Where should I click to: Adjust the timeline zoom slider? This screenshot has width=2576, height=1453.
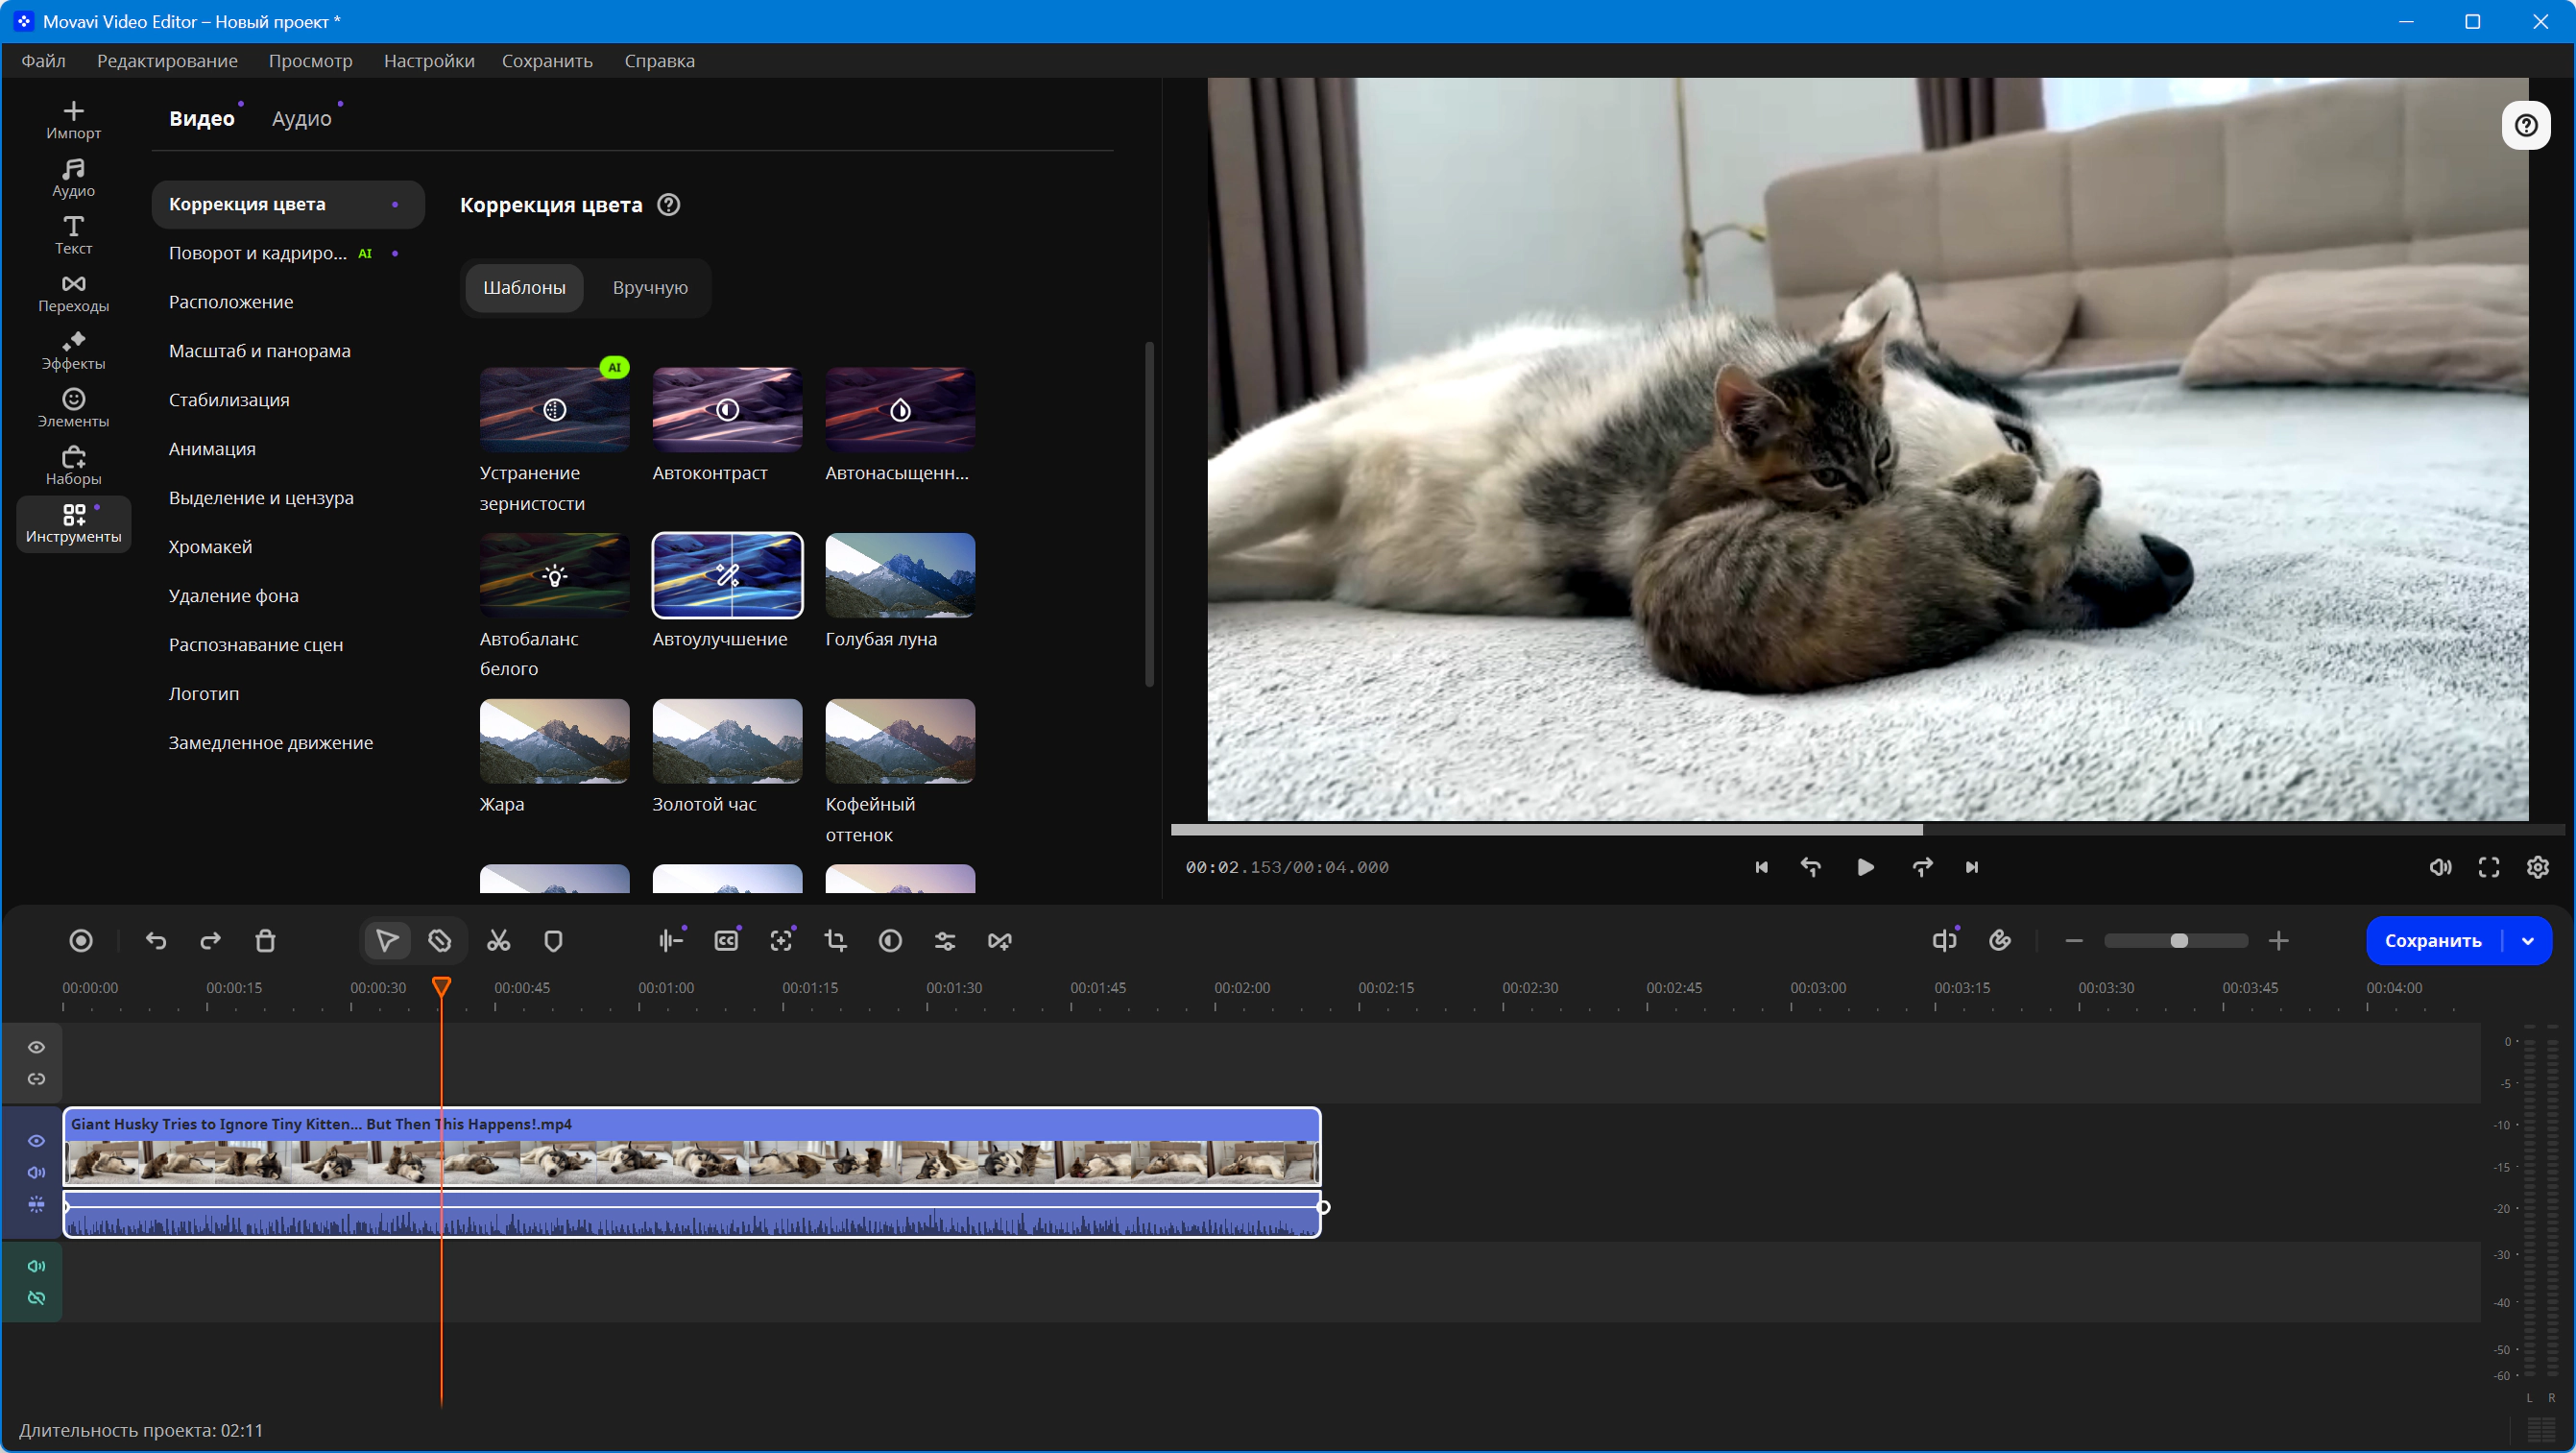pyautogui.click(x=2176, y=940)
